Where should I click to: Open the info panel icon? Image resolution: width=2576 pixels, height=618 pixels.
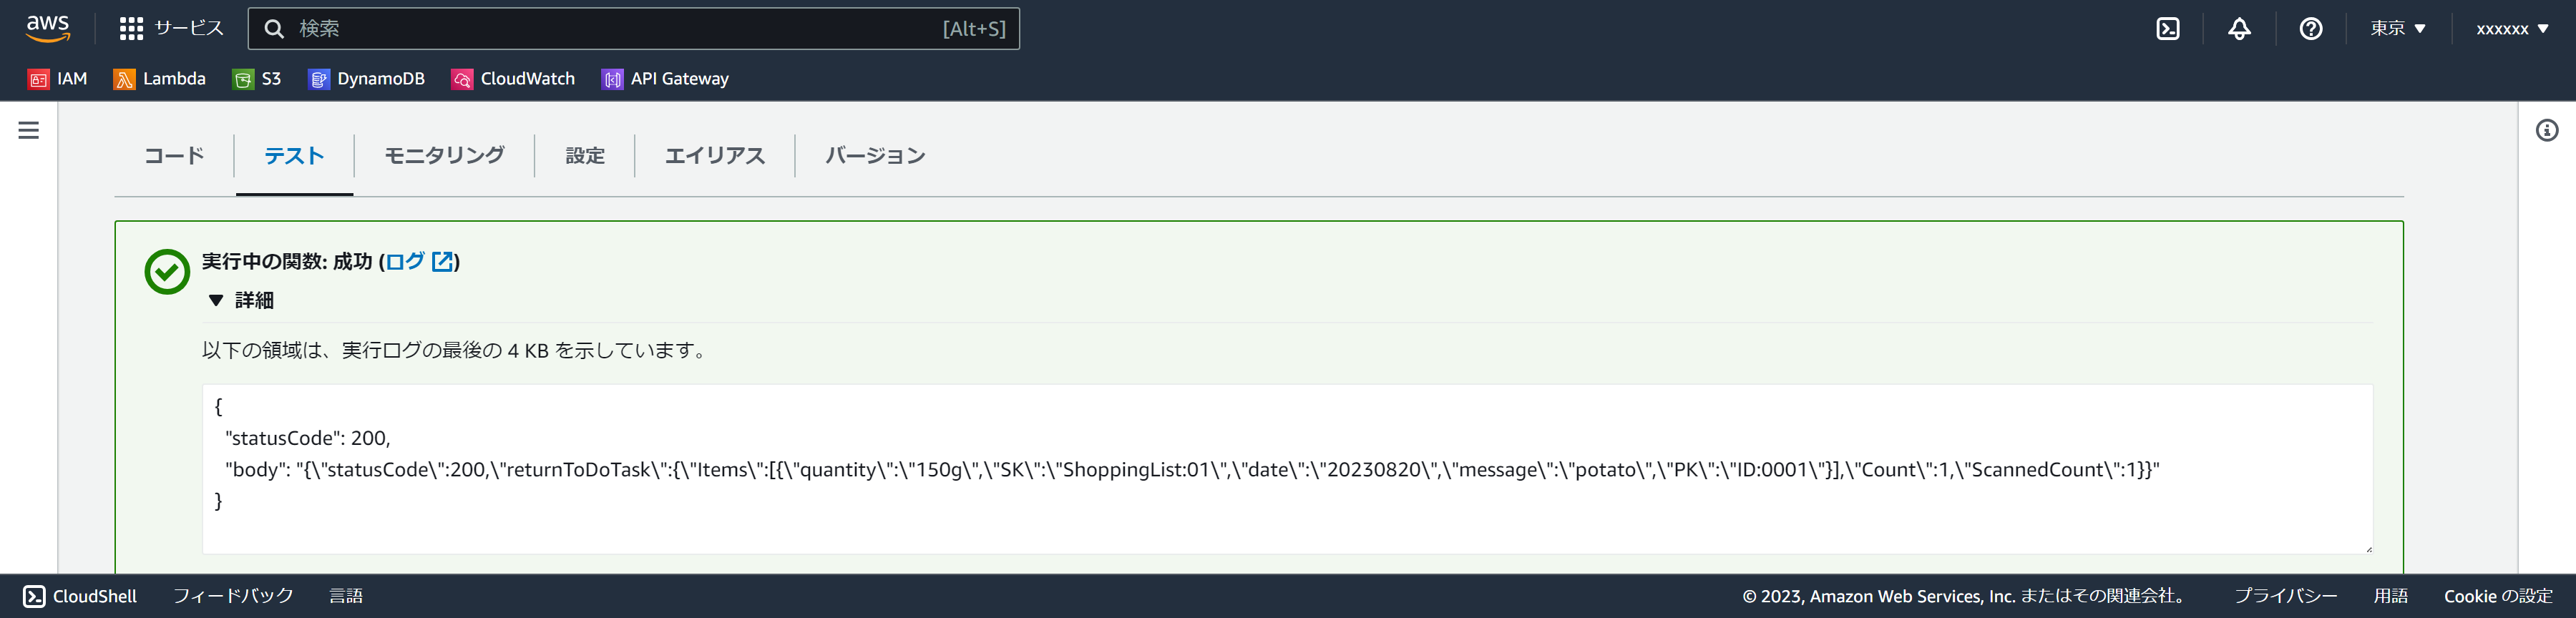click(2546, 130)
